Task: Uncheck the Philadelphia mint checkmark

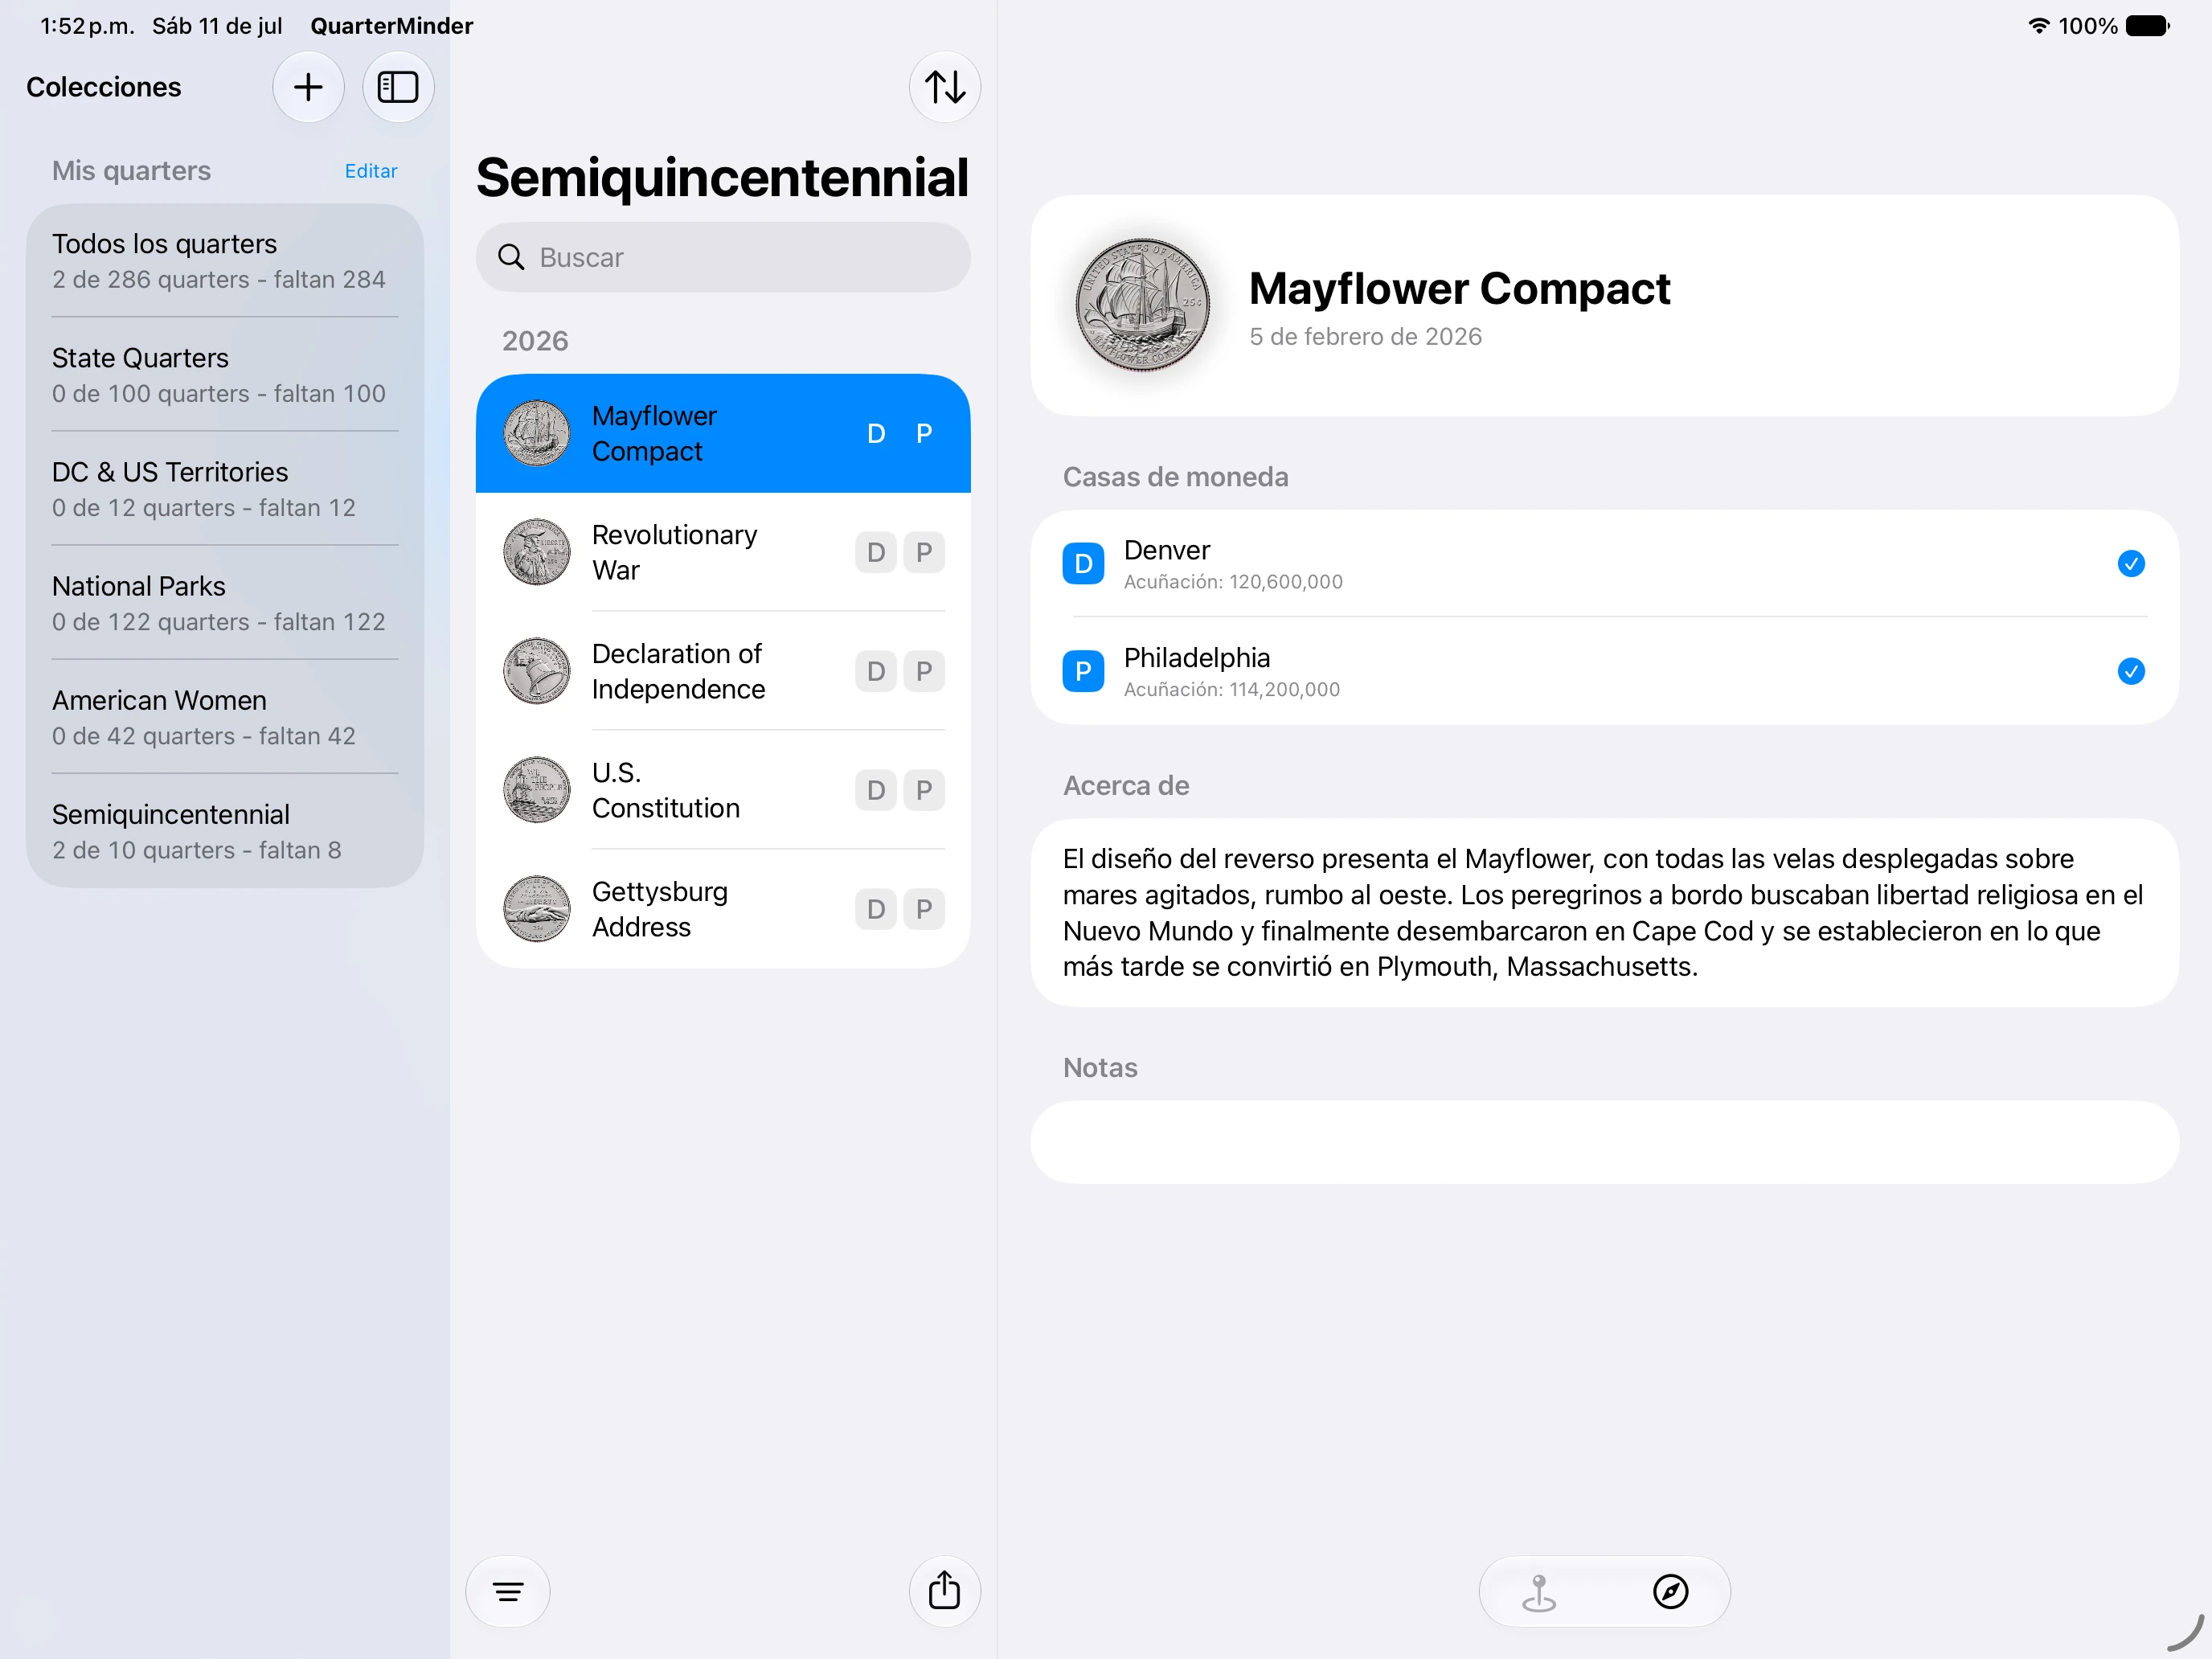Action: click(2131, 671)
